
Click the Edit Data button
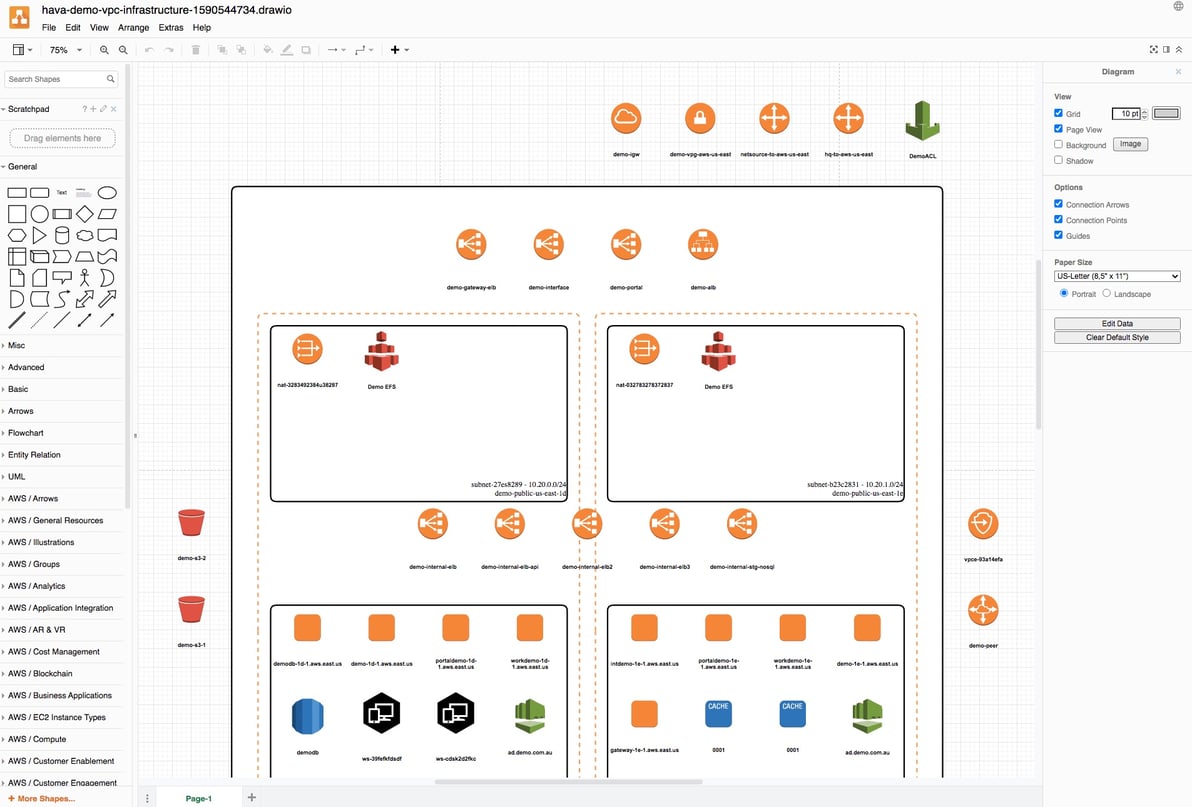click(1117, 323)
